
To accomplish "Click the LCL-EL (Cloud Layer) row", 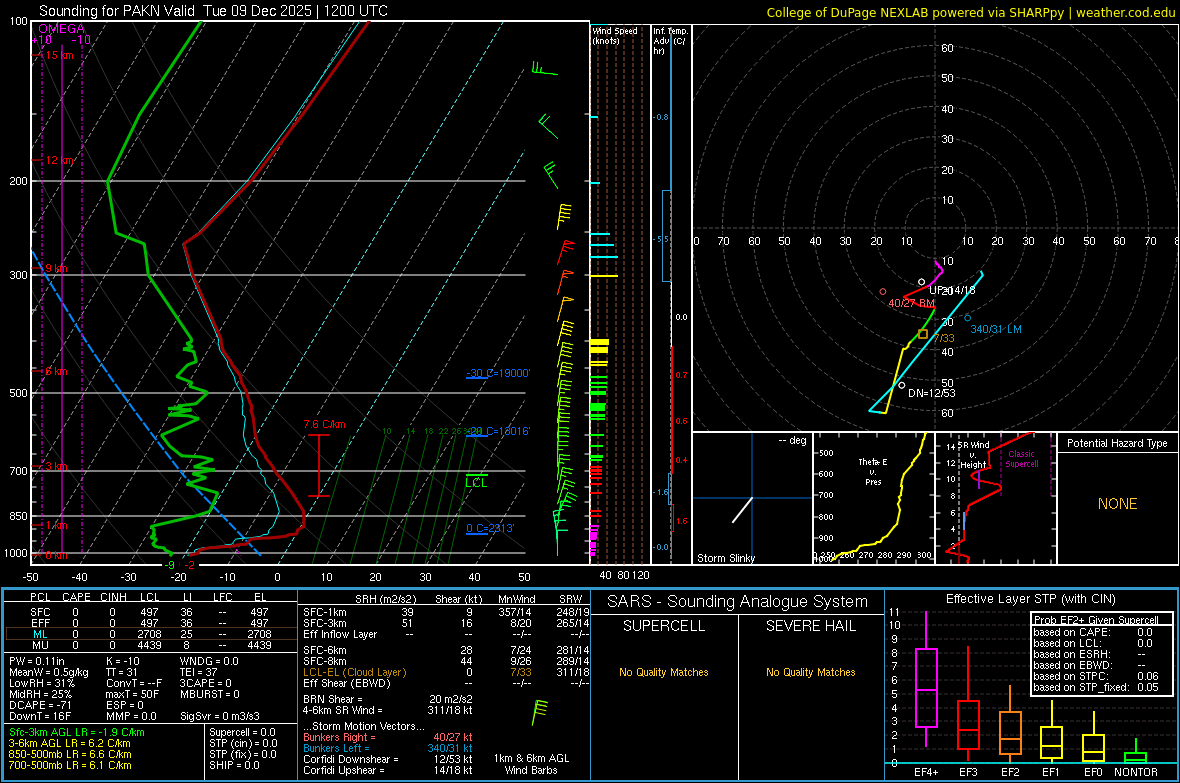I will tap(446, 672).
